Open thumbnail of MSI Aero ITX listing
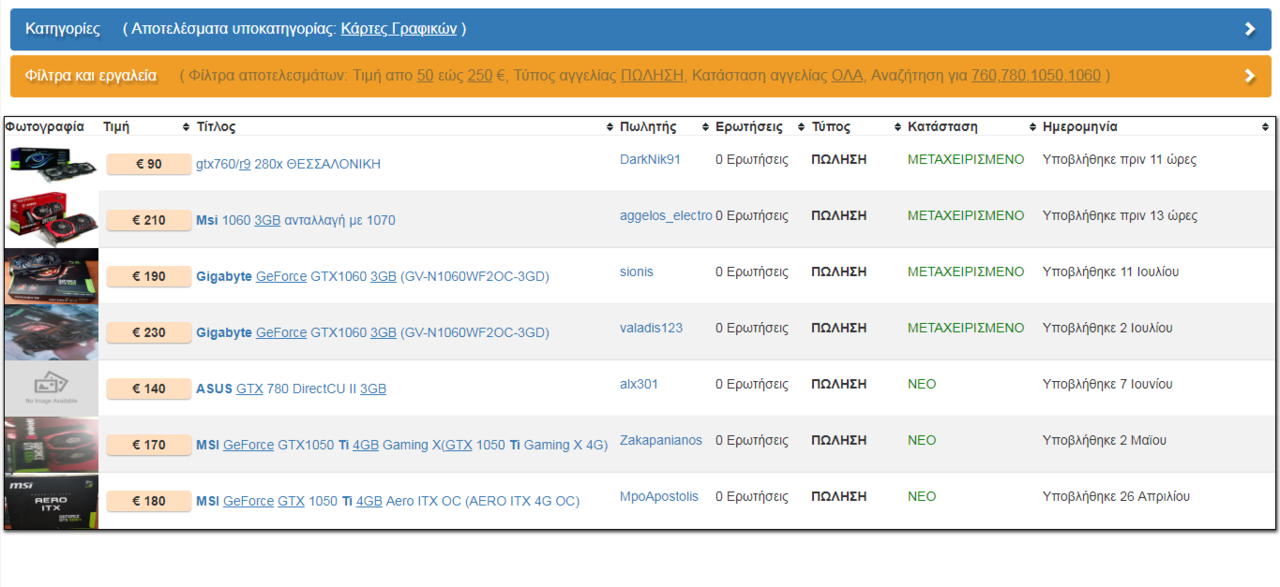1280x587 pixels. click(x=51, y=501)
